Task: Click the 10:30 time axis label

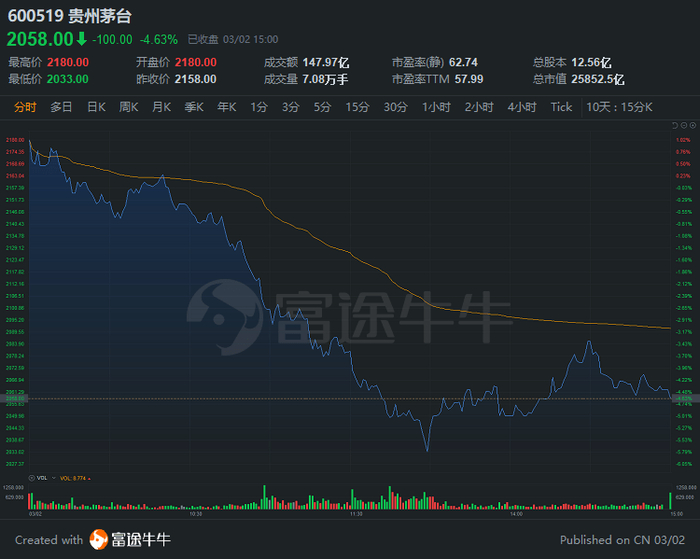Action: click(x=196, y=514)
